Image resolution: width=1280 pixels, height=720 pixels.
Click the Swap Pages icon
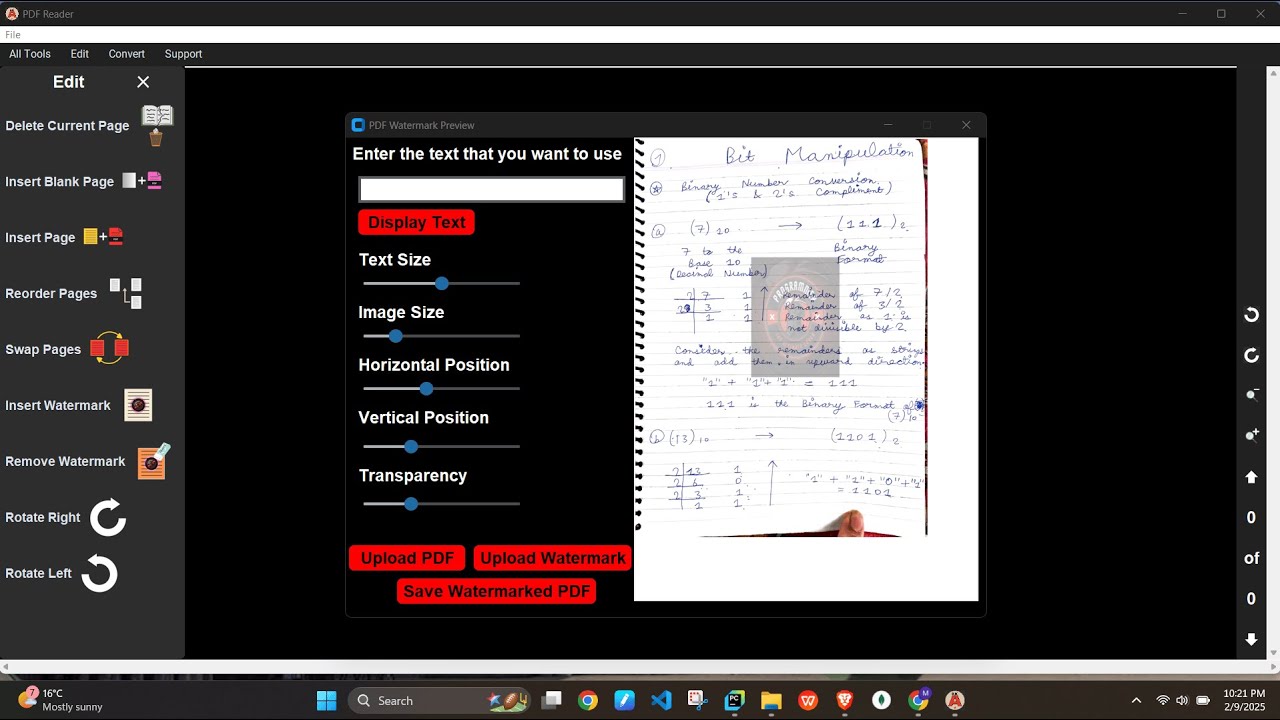[109, 349]
